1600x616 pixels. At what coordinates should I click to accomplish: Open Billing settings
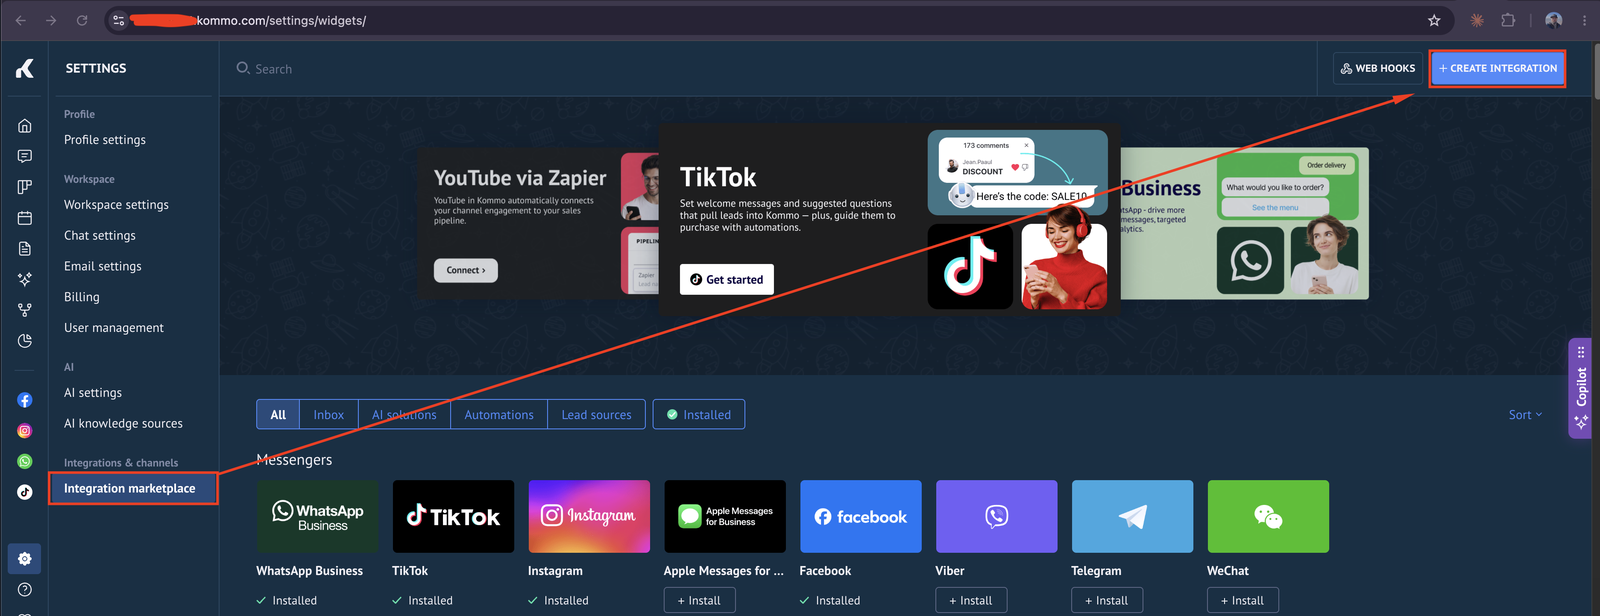82,297
